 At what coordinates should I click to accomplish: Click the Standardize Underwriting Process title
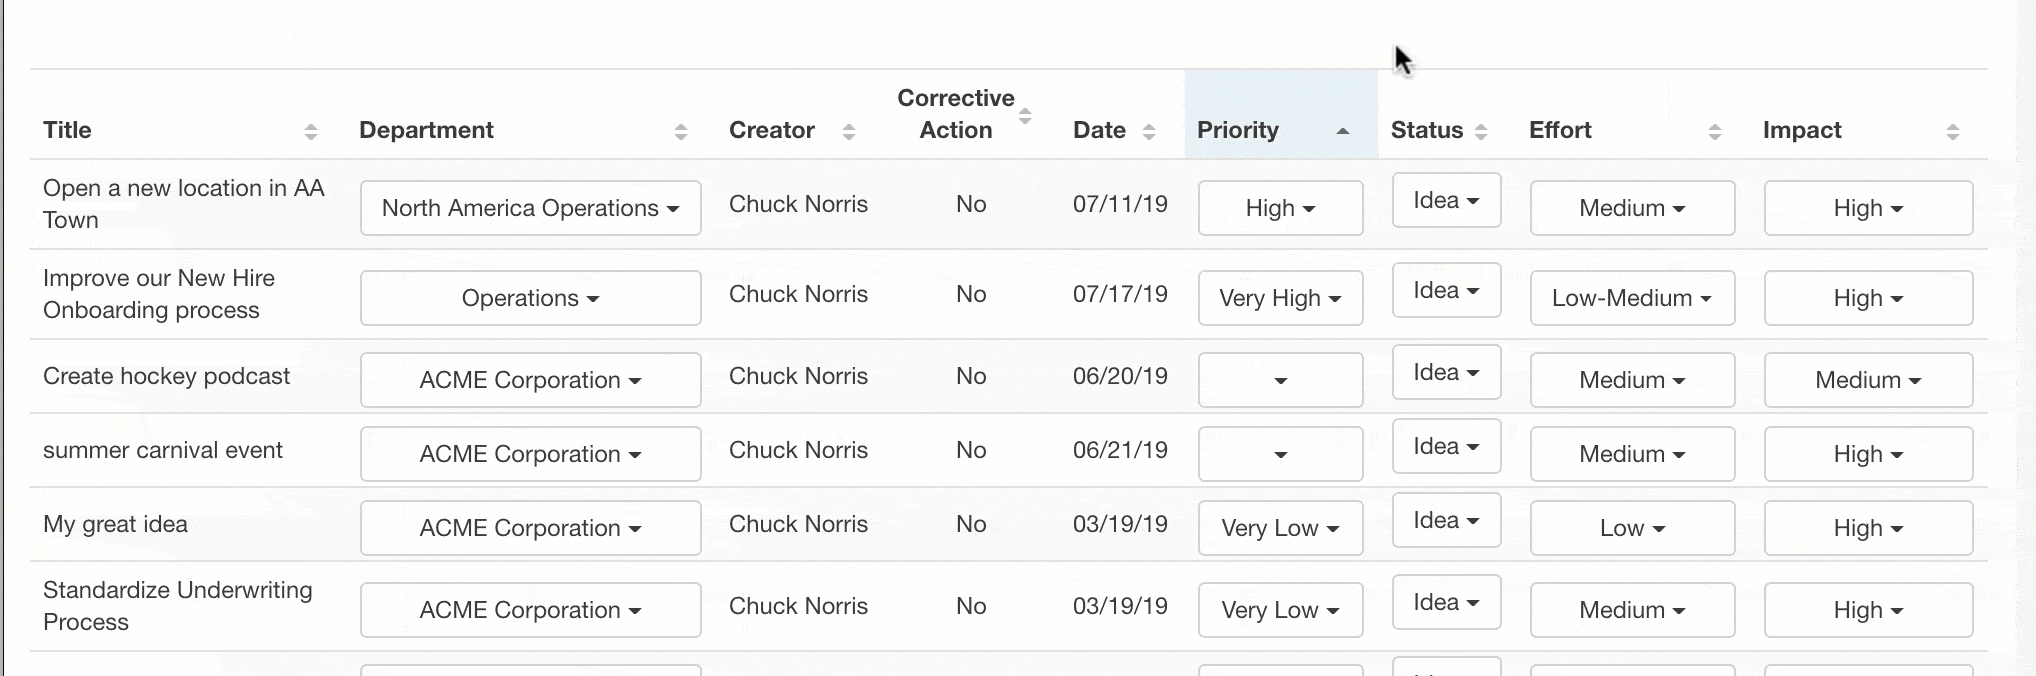pos(178,606)
